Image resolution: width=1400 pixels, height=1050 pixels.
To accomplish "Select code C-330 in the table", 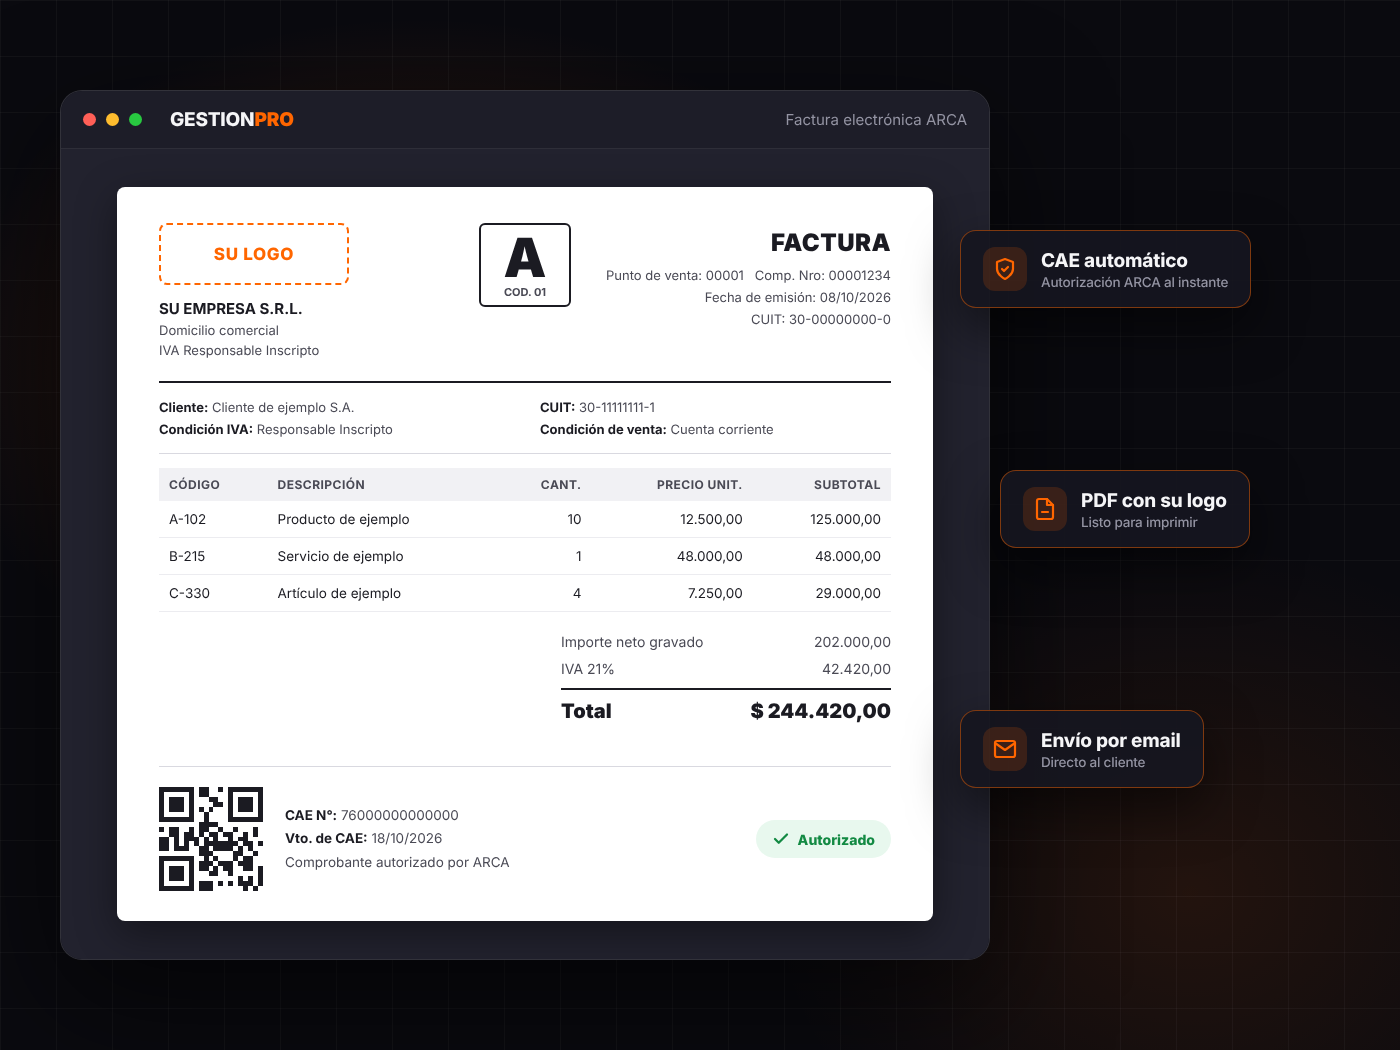I will click(189, 594).
